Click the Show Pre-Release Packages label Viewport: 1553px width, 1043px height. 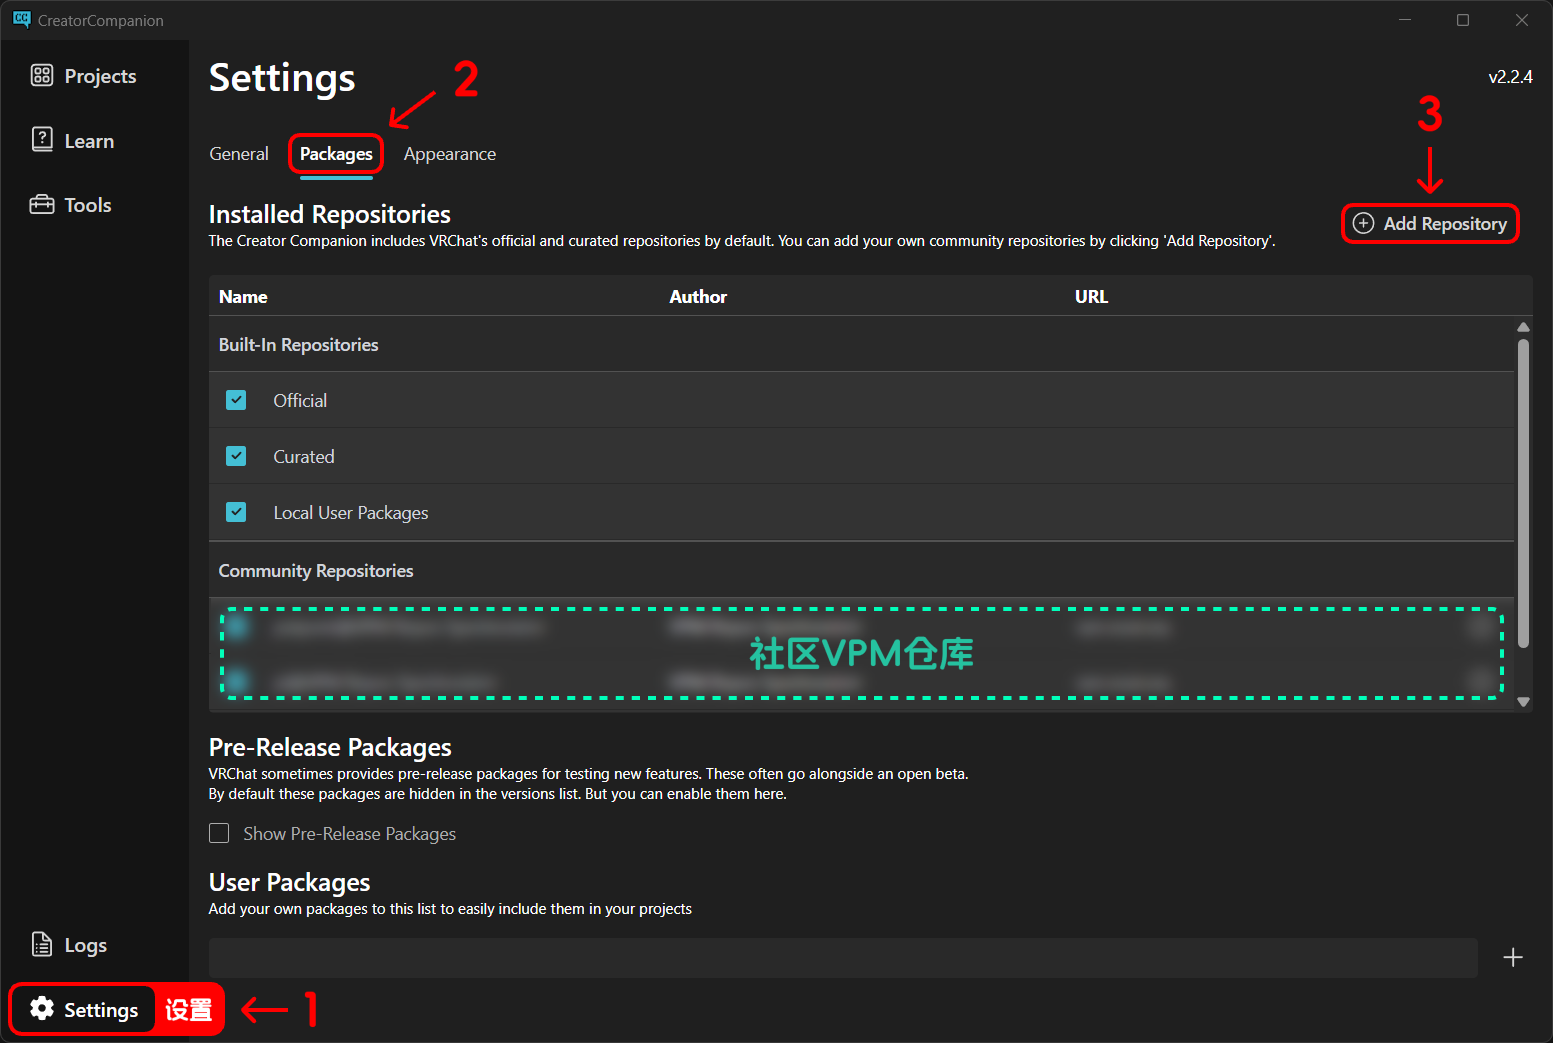pos(349,834)
